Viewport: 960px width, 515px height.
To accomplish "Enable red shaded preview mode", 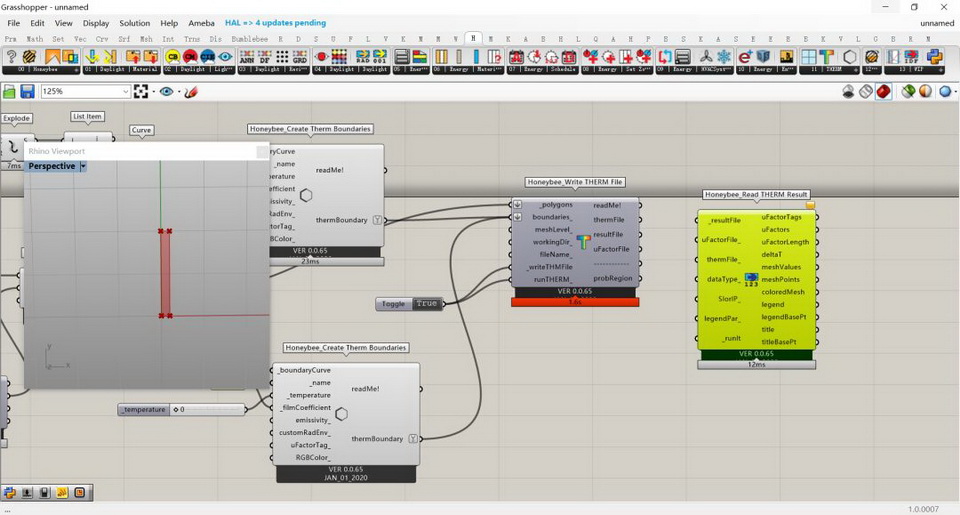I will pyautogui.click(x=883, y=91).
